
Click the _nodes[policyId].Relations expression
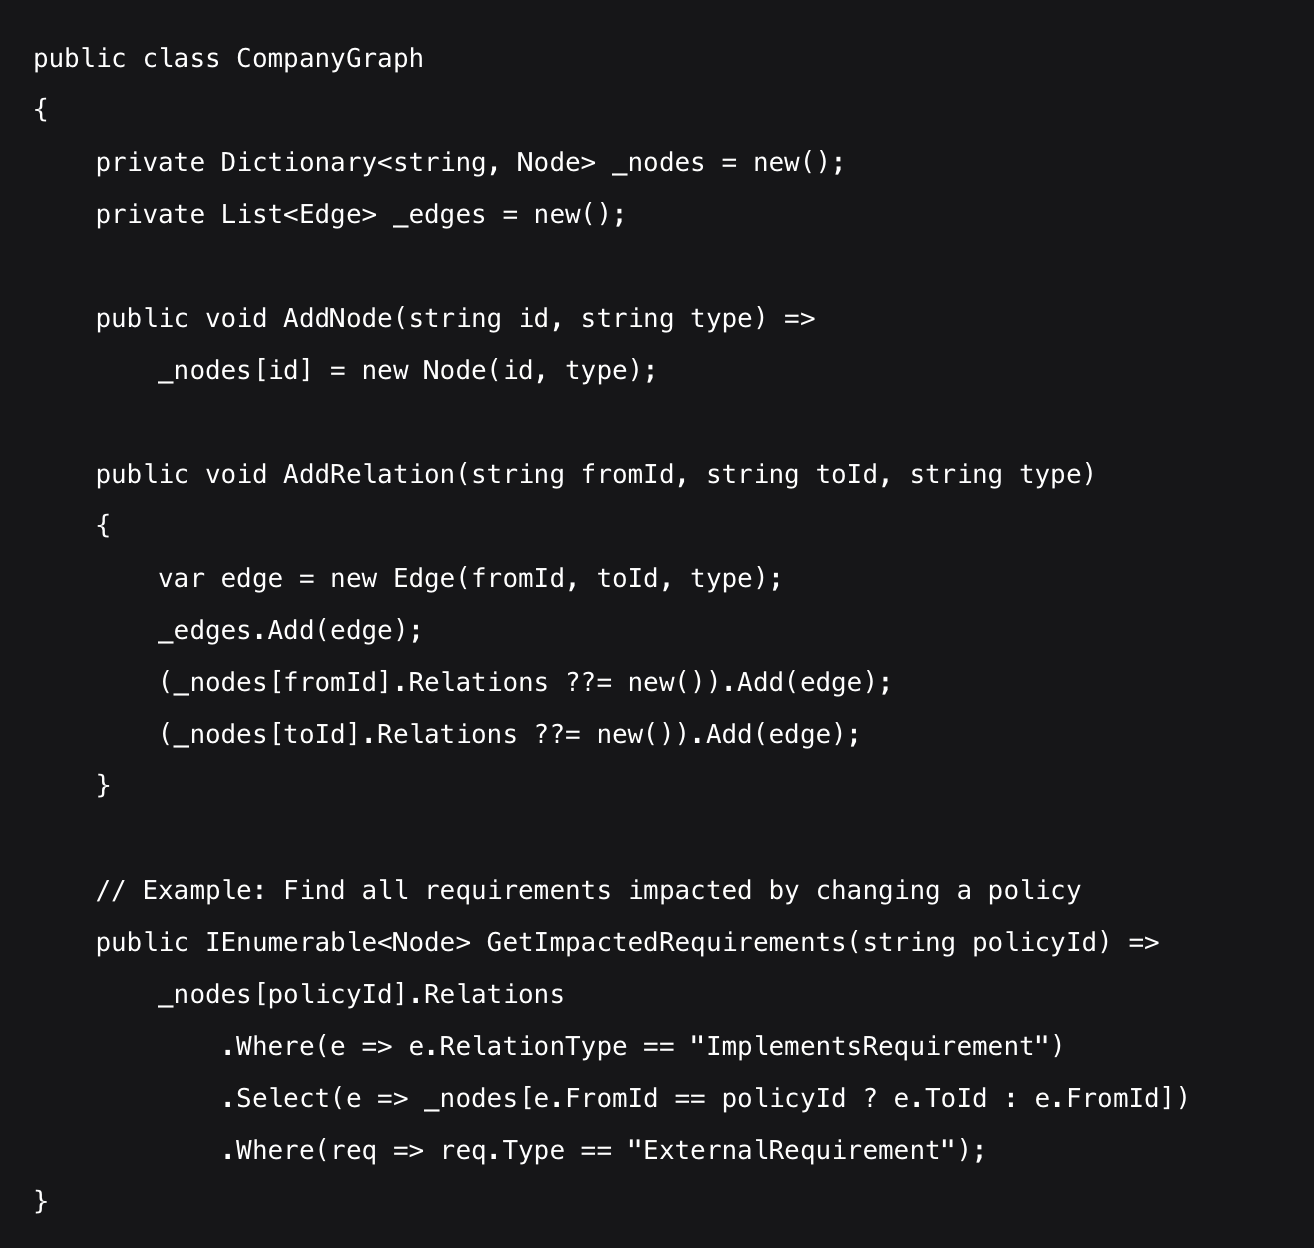point(361,995)
